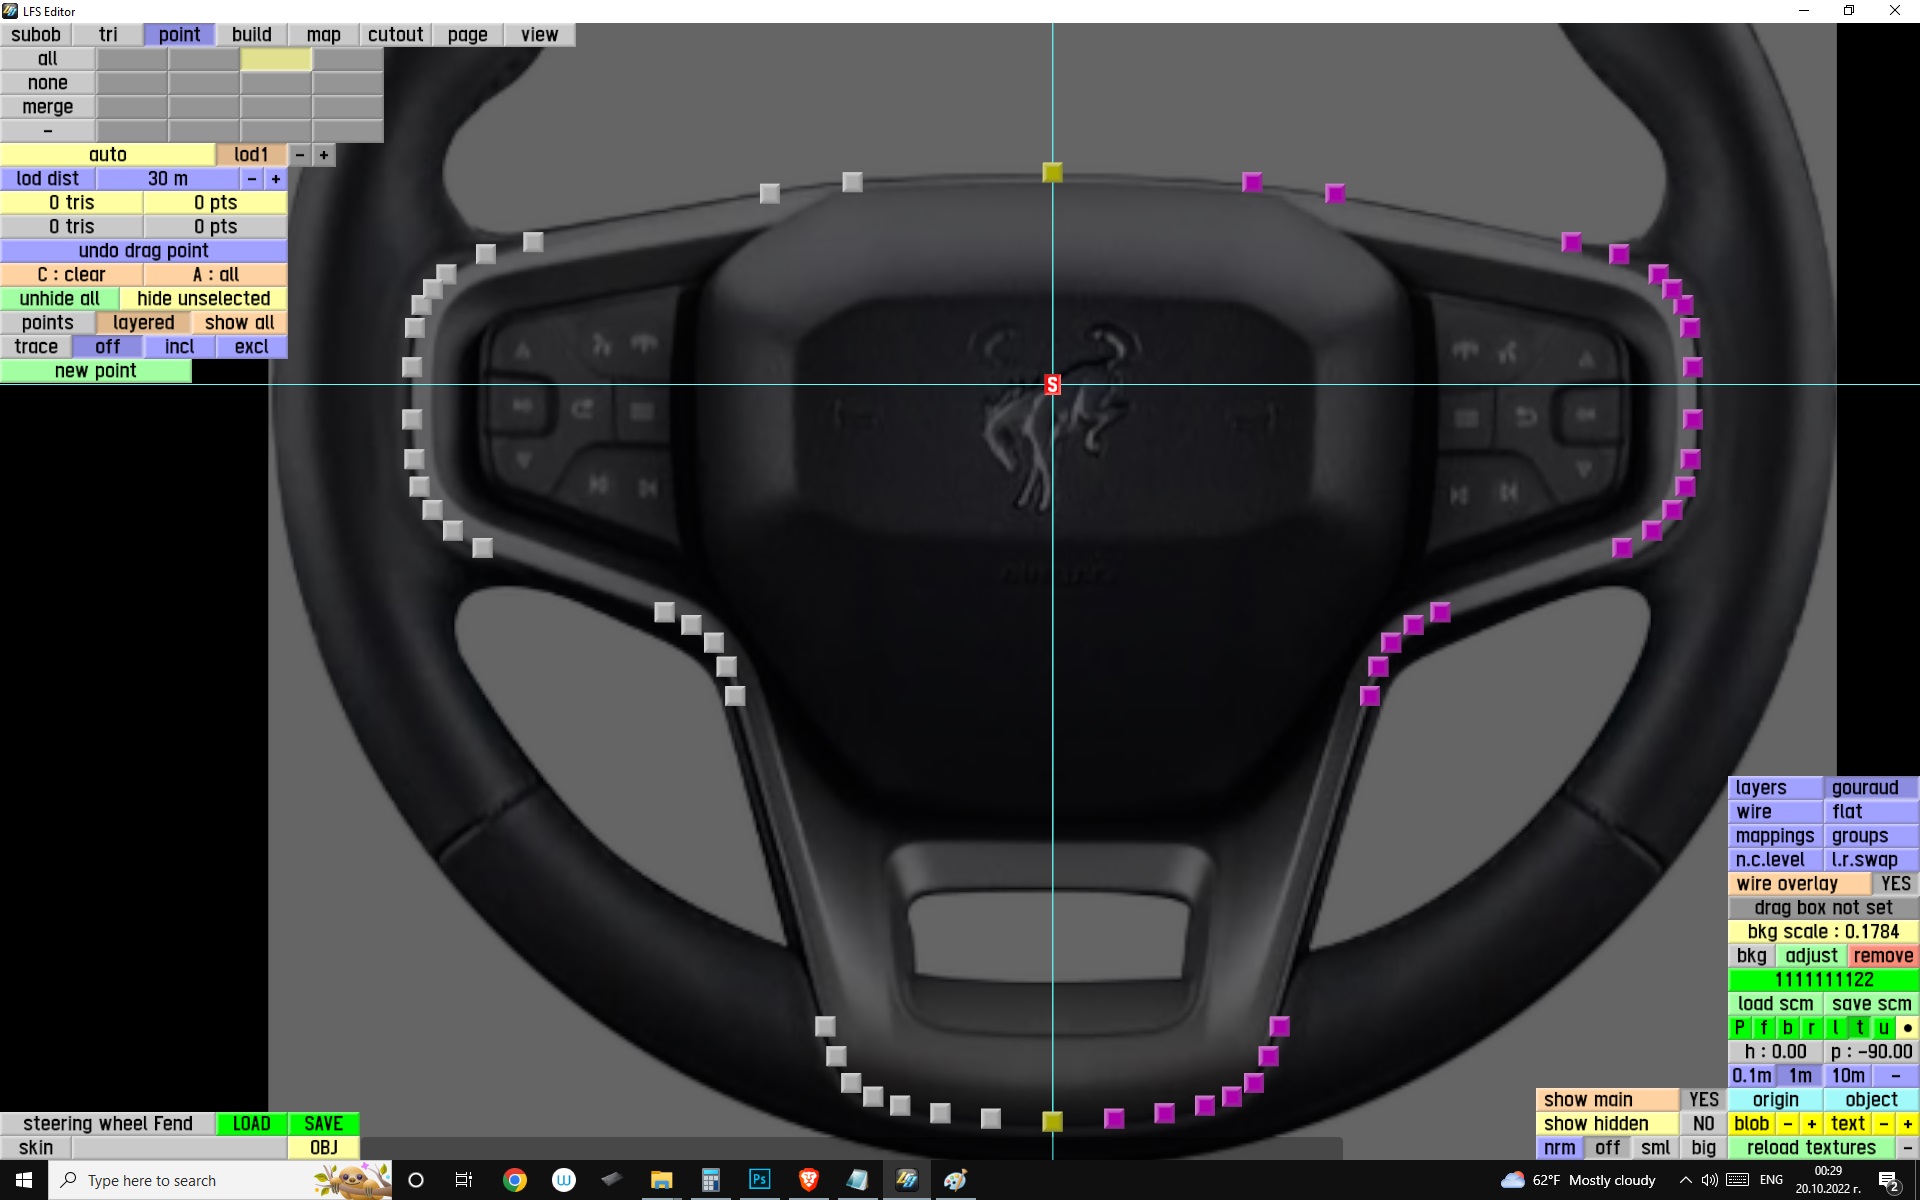Toggle show main YES
1920x1200 pixels.
[1703, 1100]
